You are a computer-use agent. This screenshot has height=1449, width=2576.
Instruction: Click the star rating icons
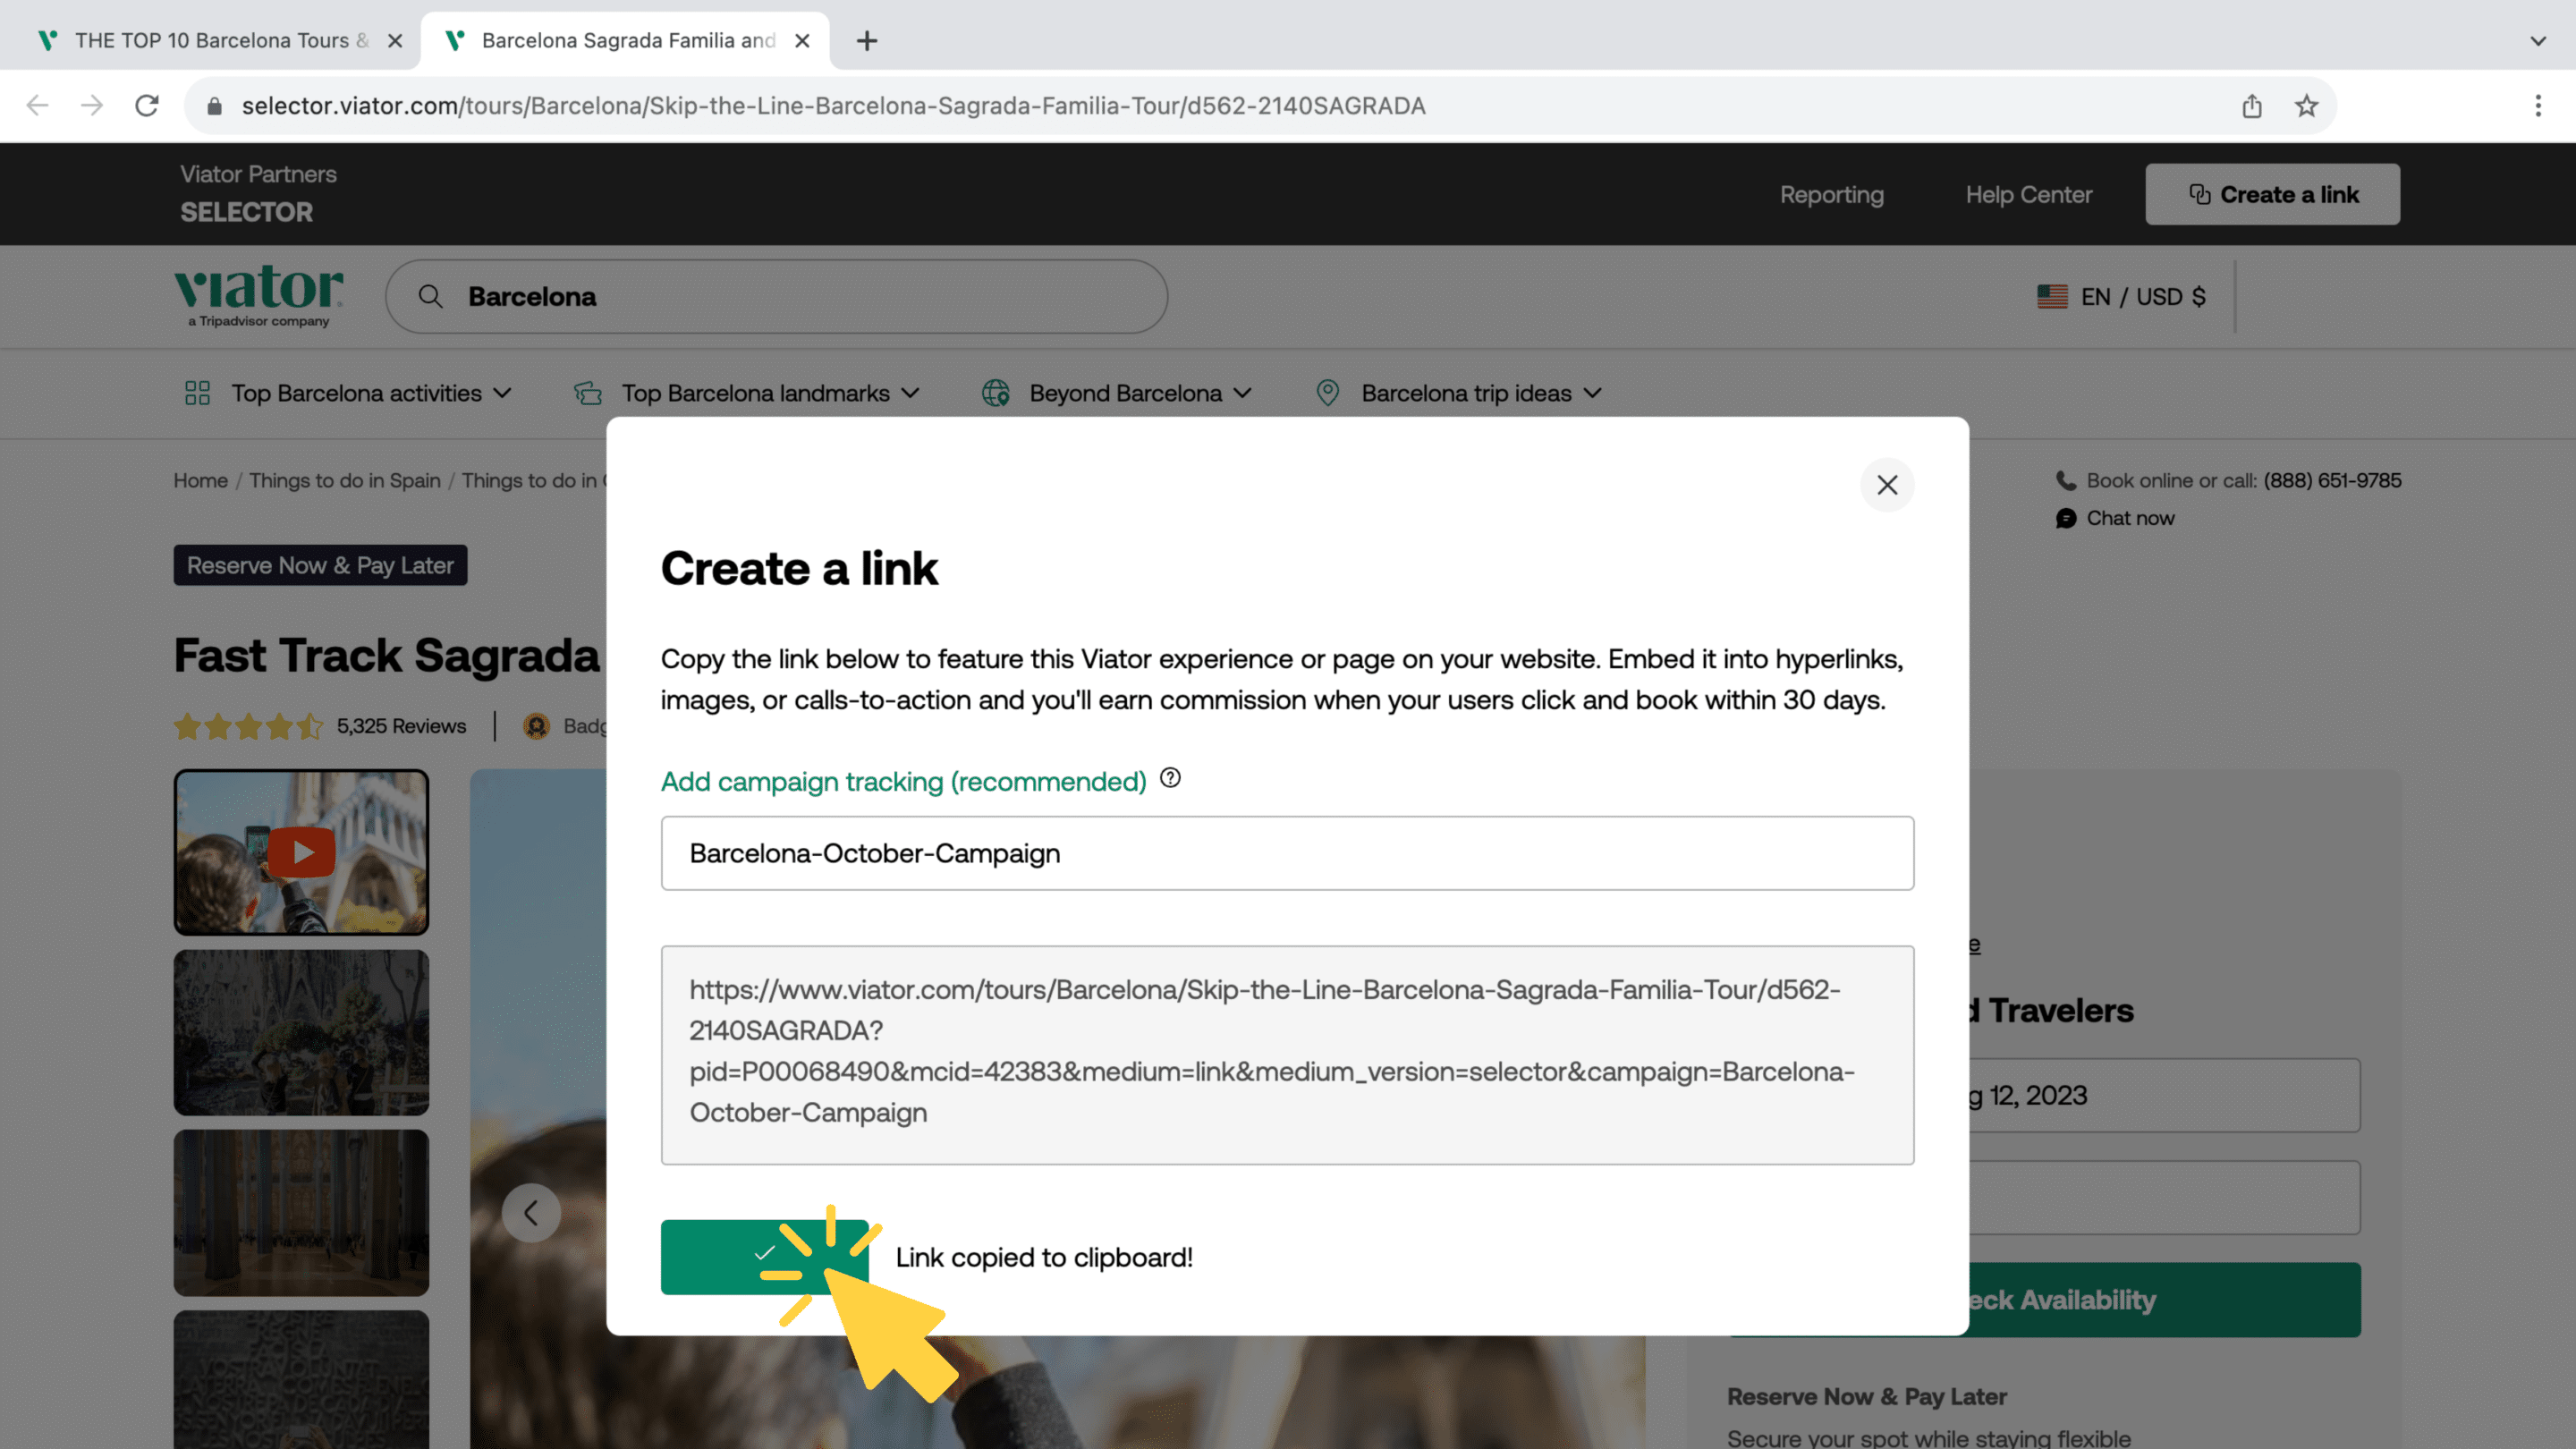pos(248,726)
